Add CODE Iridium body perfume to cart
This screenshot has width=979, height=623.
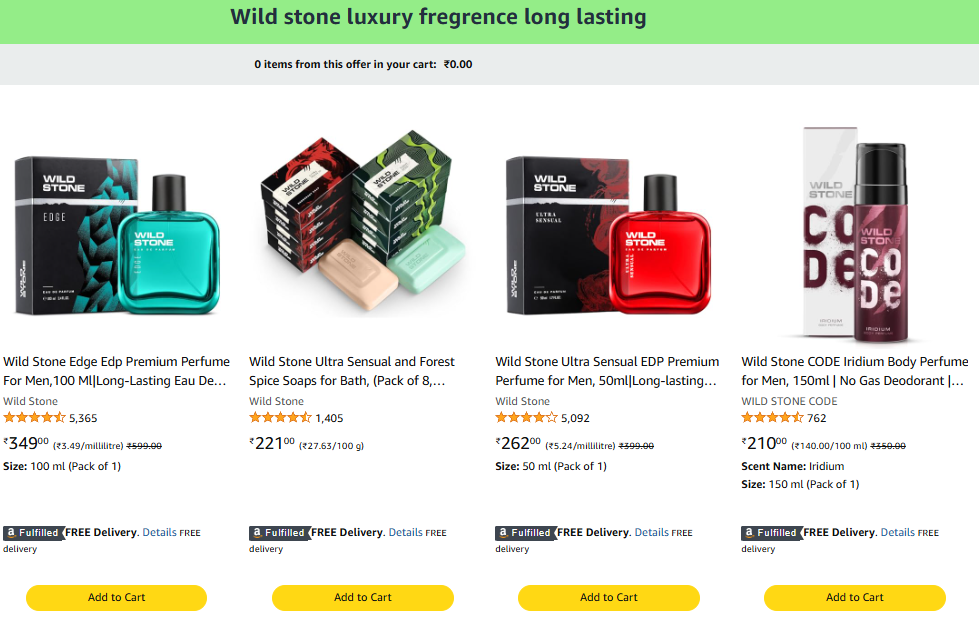click(x=854, y=598)
